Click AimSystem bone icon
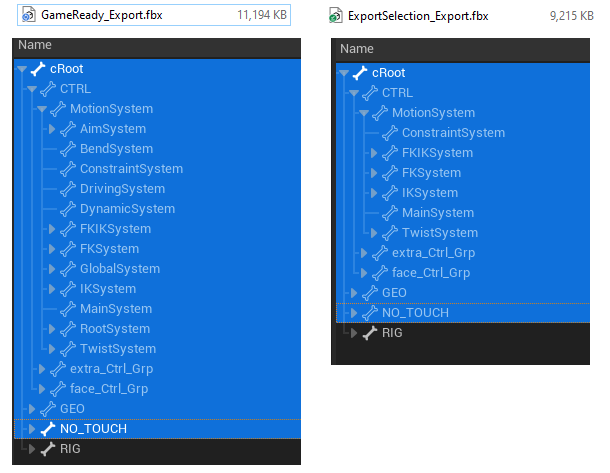Image resolution: width=610 pixels, height=473 pixels. coord(68,129)
